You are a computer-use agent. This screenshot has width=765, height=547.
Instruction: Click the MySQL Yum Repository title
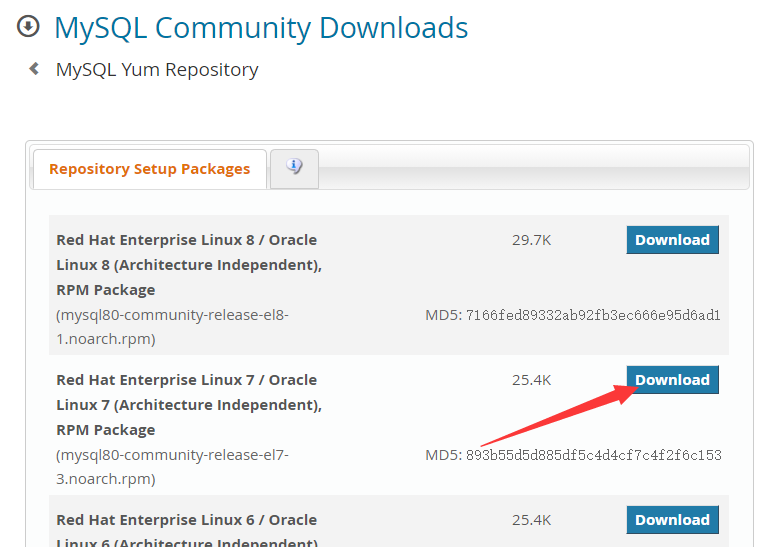157,70
